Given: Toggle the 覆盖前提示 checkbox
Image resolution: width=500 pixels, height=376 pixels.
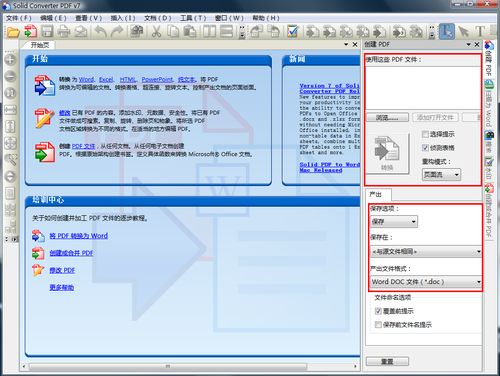Looking at the screenshot, I should tap(378, 311).
